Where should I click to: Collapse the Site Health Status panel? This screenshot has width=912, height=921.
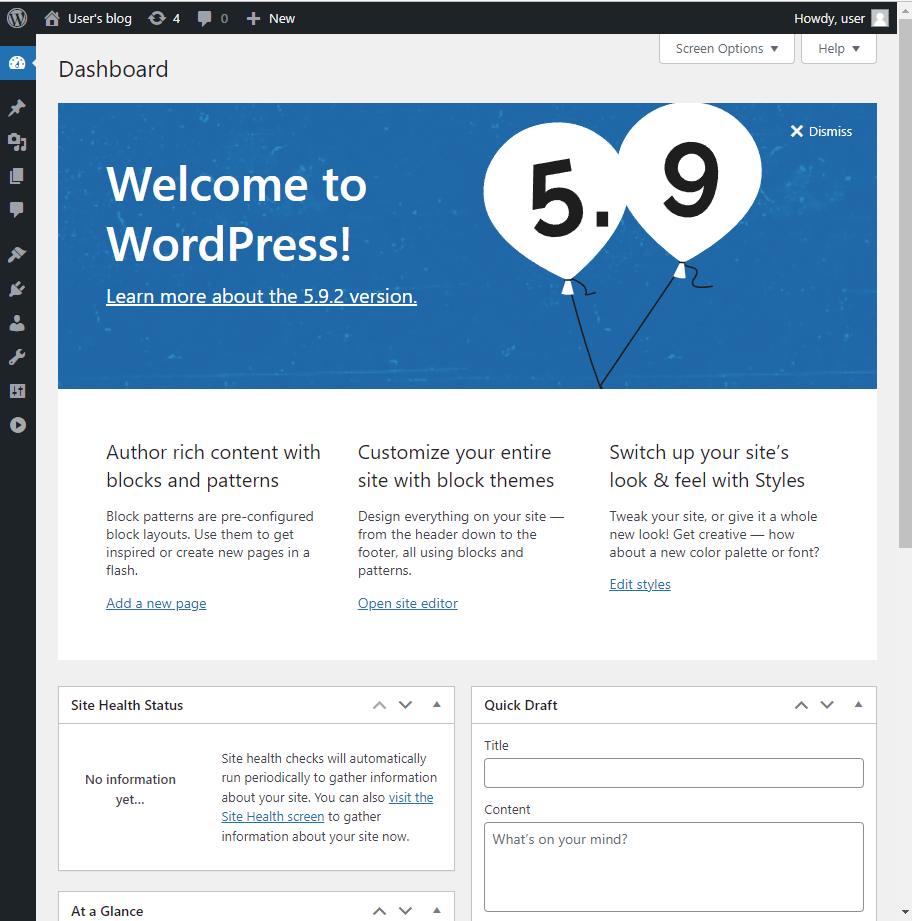(x=436, y=705)
